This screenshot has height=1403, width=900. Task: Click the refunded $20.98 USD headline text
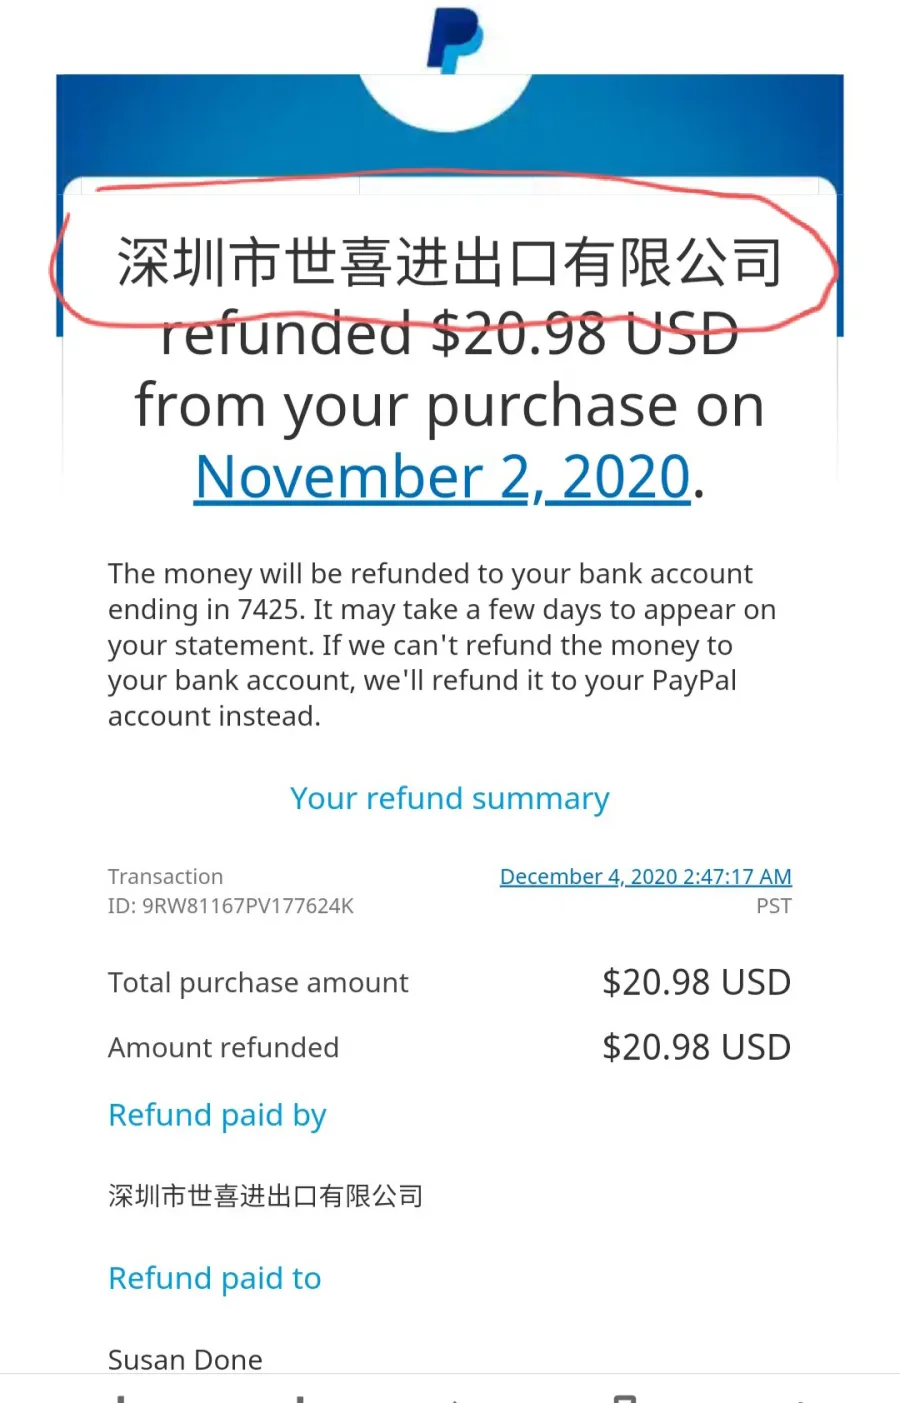(449, 334)
